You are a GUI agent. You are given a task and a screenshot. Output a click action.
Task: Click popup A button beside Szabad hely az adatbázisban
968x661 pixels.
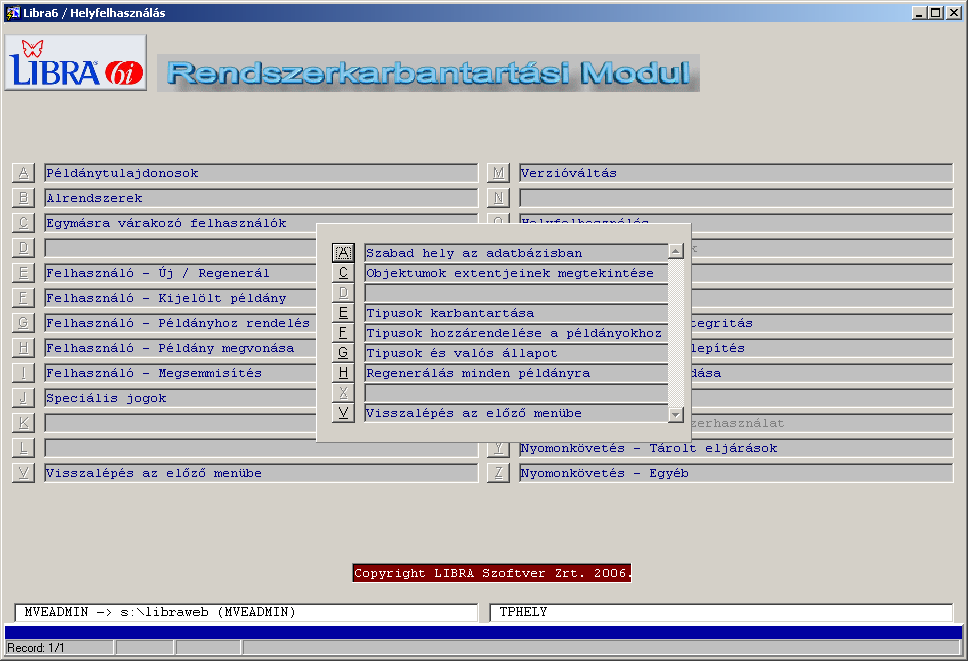click(343, 252)
